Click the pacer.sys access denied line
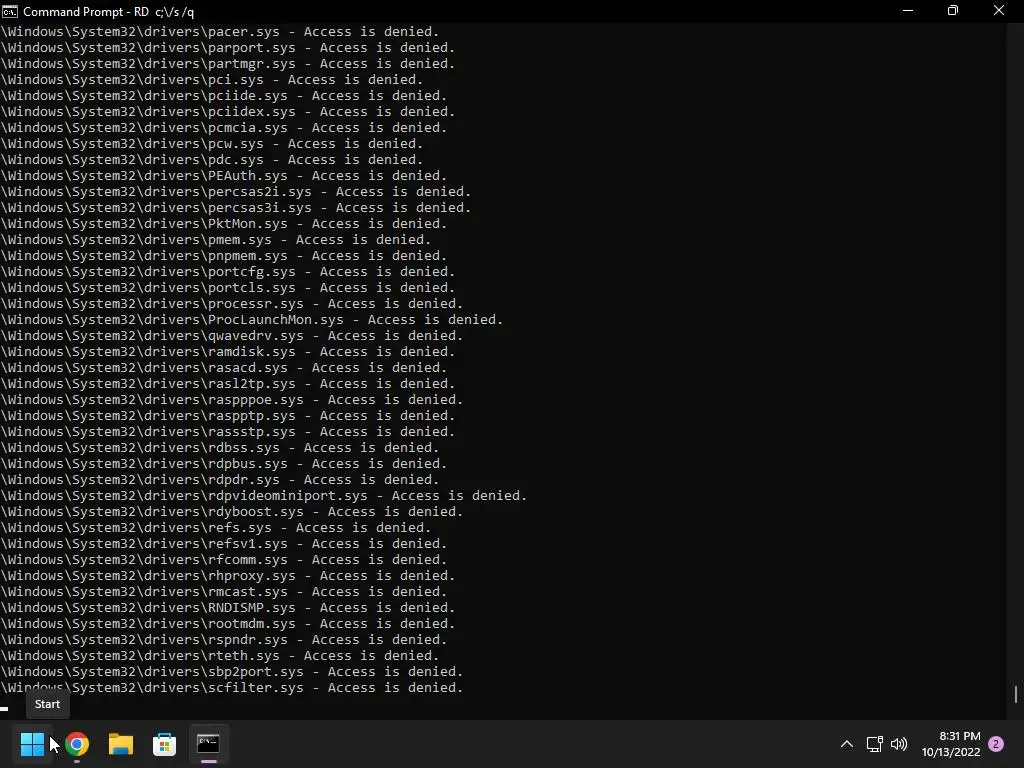Viewport: 1024px width, 768px height. [x=219, y=31]
